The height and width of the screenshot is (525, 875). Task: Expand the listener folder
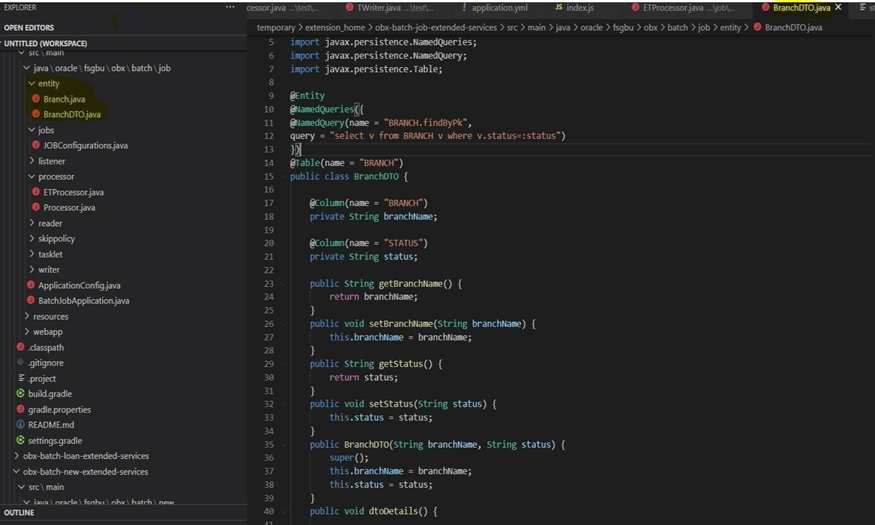(x=31, y=161)
